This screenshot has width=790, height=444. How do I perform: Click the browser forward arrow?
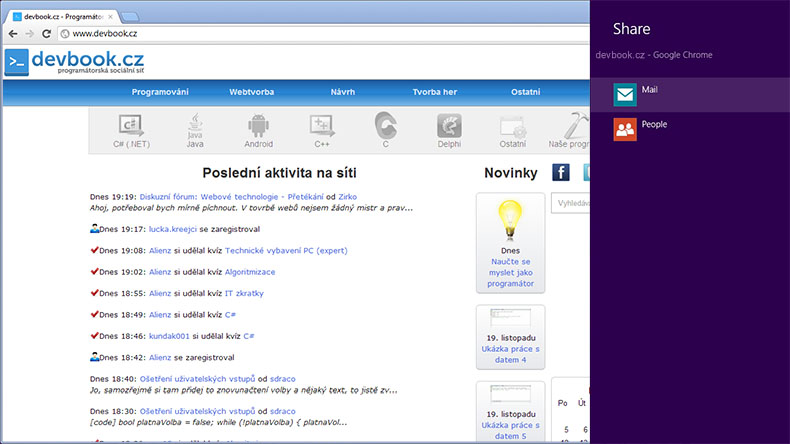pyautogui.click(x=30, y=34)
